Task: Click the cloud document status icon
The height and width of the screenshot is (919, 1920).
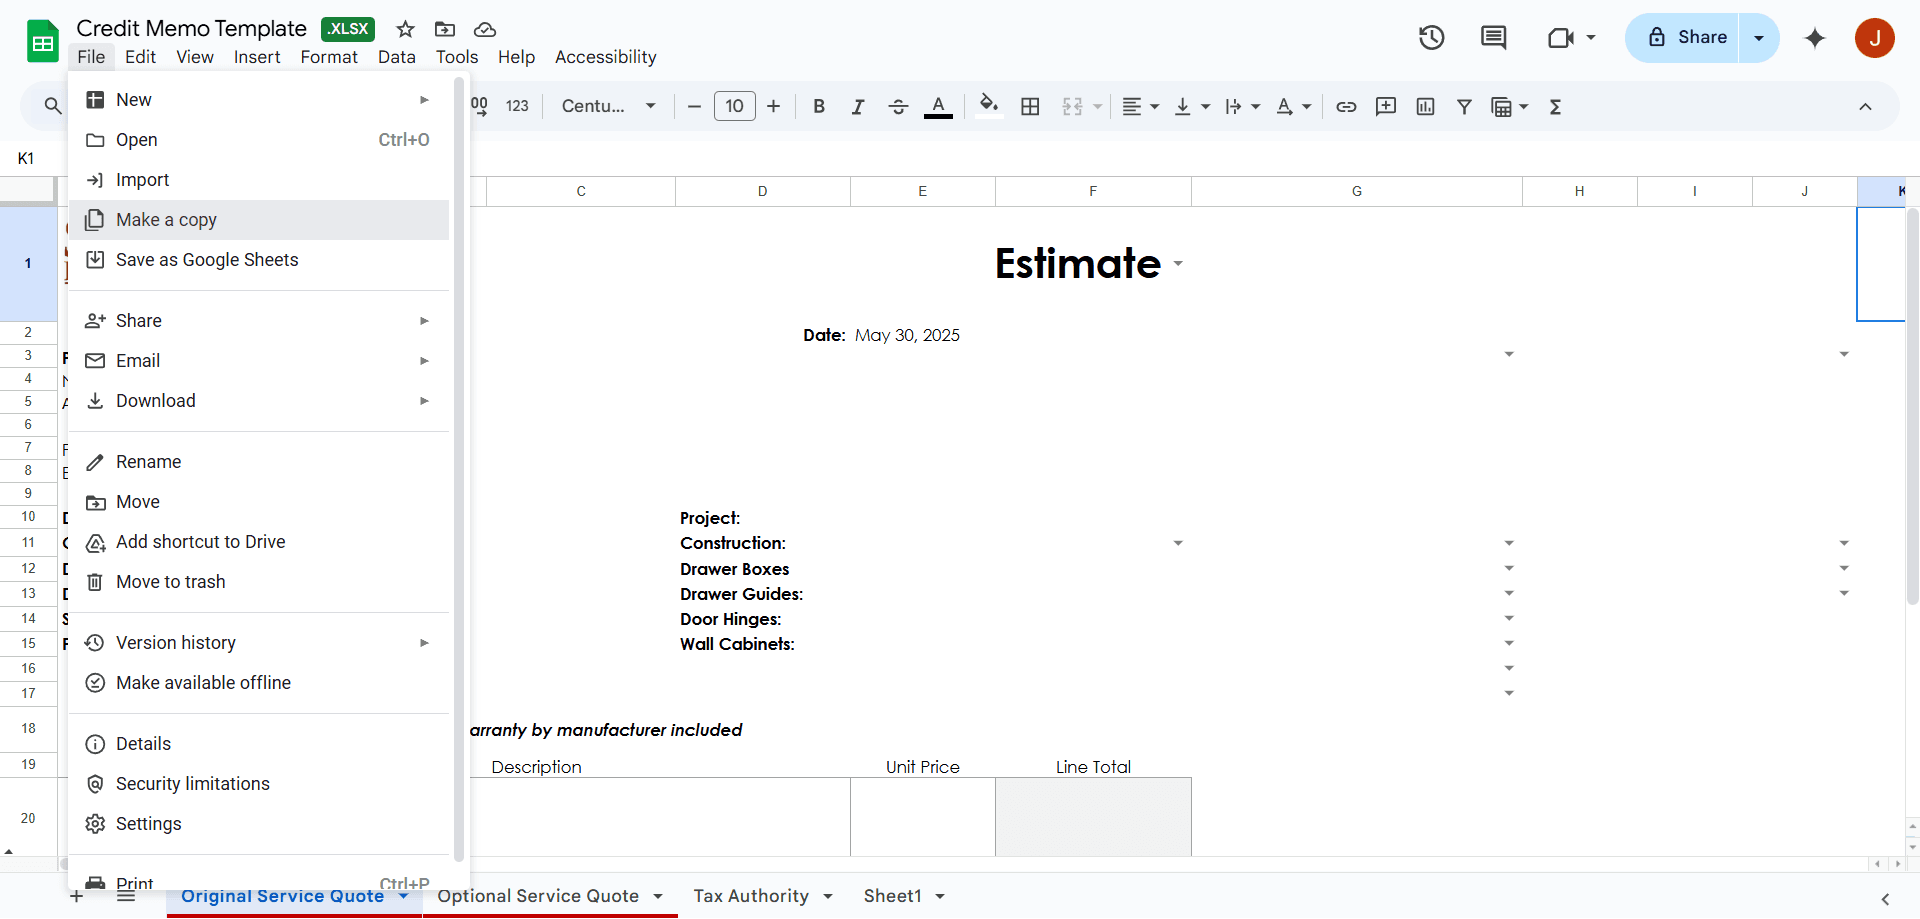Action: pos(485,29)
